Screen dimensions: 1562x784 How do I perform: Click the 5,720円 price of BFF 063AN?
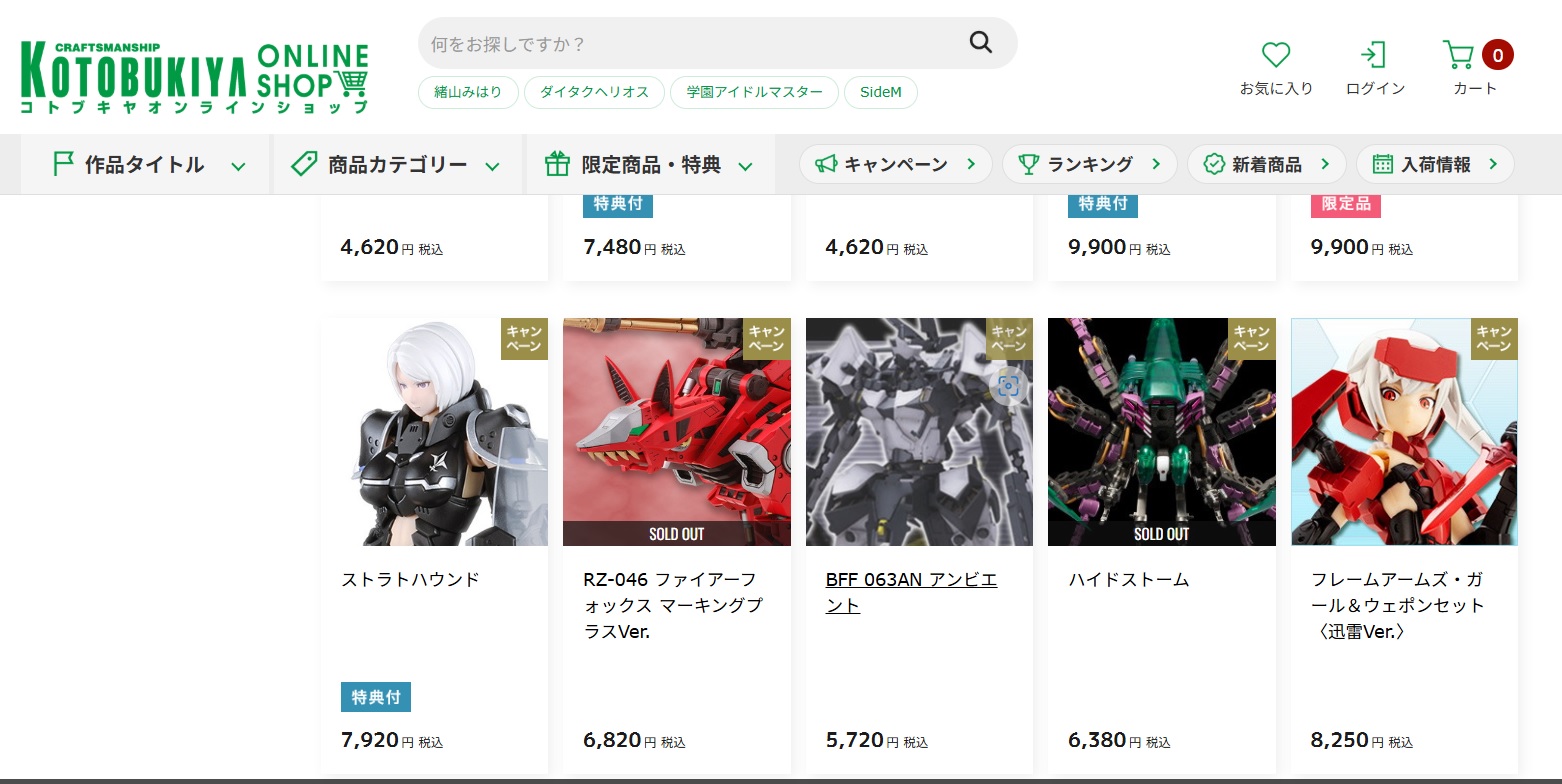(877, 741)
